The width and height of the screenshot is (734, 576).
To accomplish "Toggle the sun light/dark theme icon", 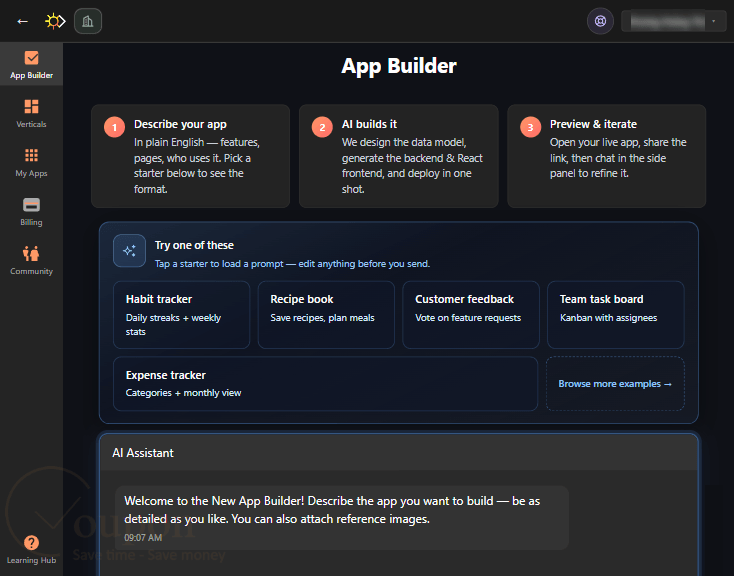I will 55,22.
